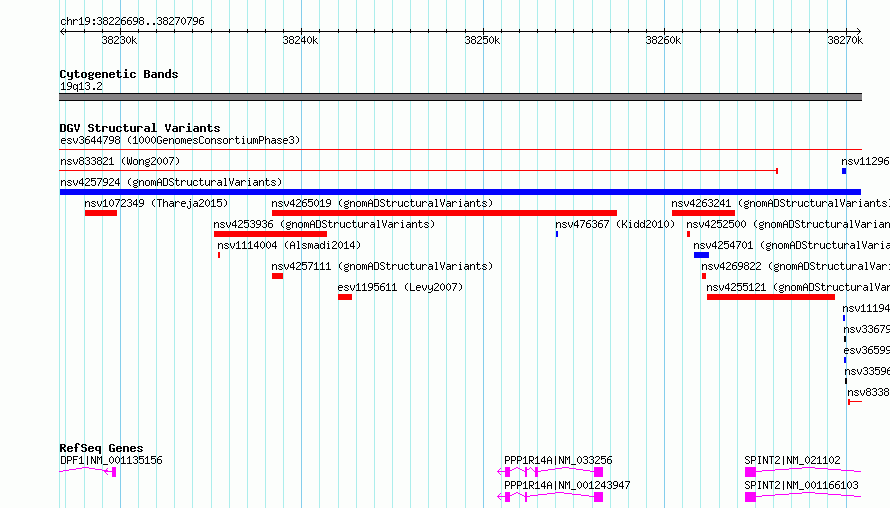Open the nsv4255121 variant label
This screenshot has width=890, height=508.
click(x=798, y=287)
